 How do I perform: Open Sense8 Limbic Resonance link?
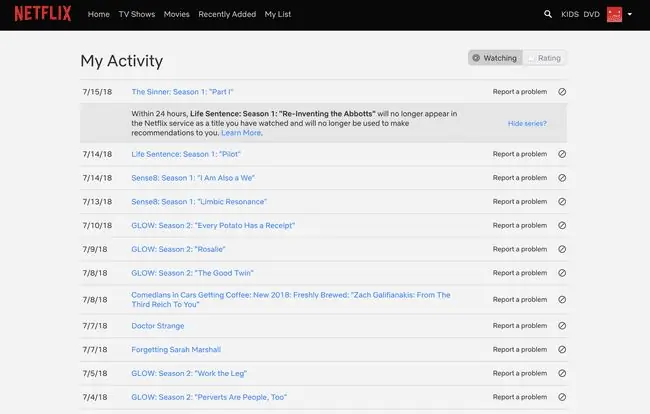coord(199,201)
